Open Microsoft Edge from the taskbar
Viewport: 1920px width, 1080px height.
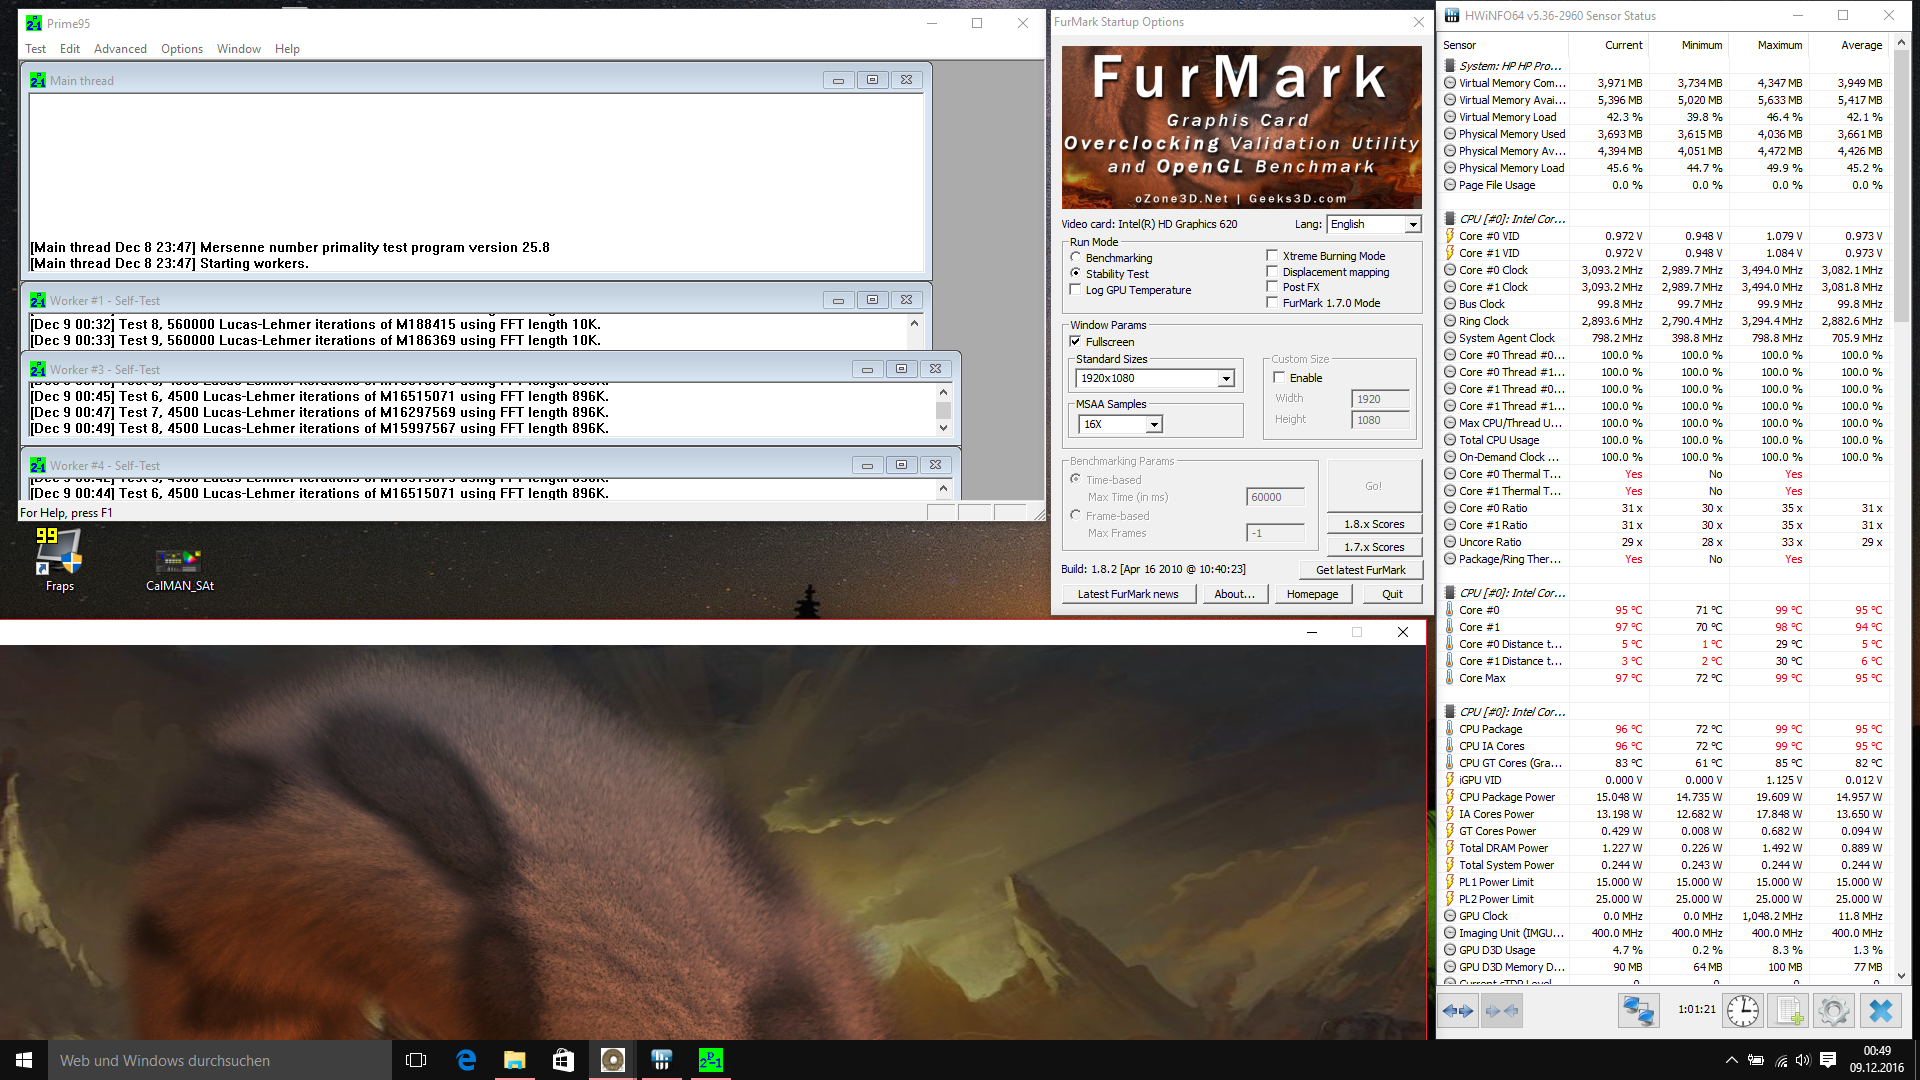coord(466,1060)
